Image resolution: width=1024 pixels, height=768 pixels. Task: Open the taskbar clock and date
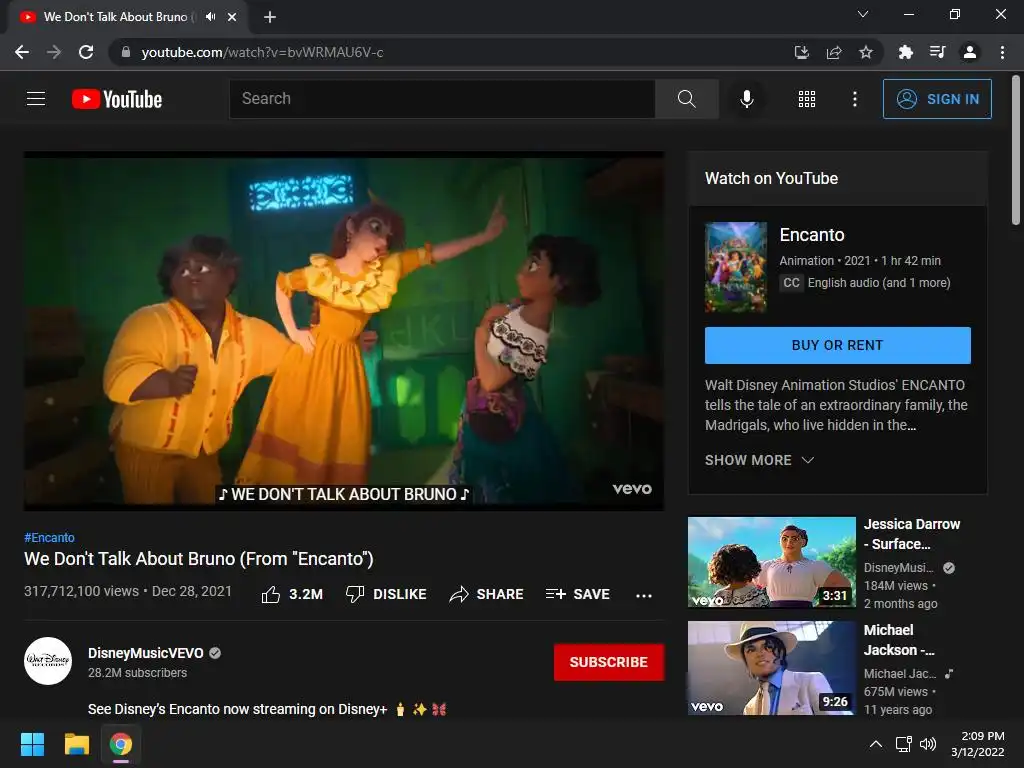978,744
